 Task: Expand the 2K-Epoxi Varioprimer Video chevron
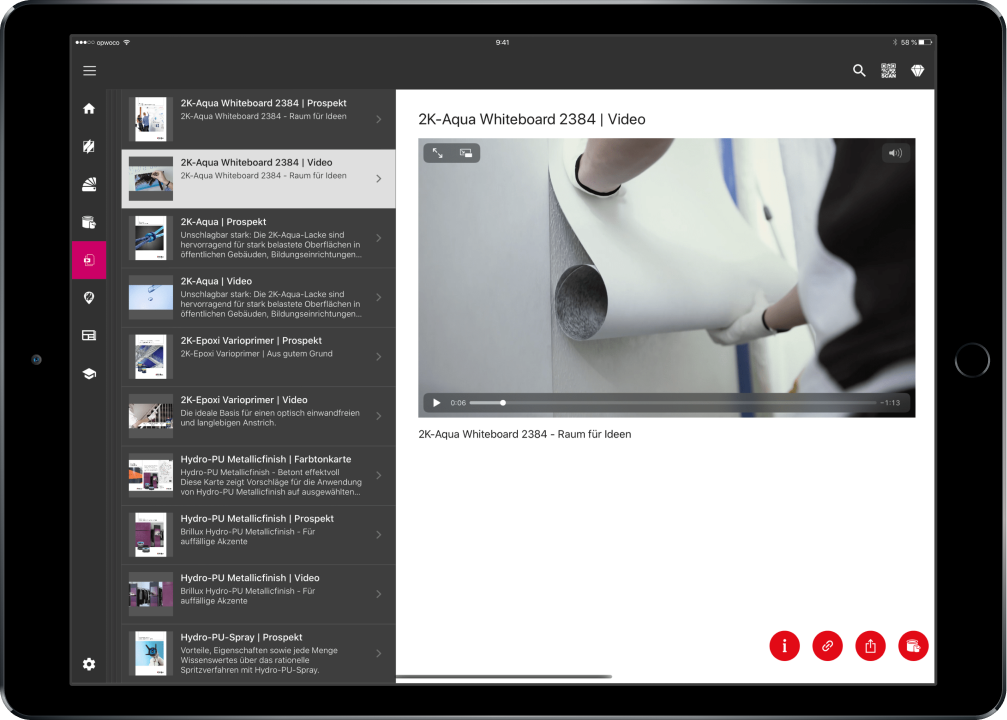[379, 416]
